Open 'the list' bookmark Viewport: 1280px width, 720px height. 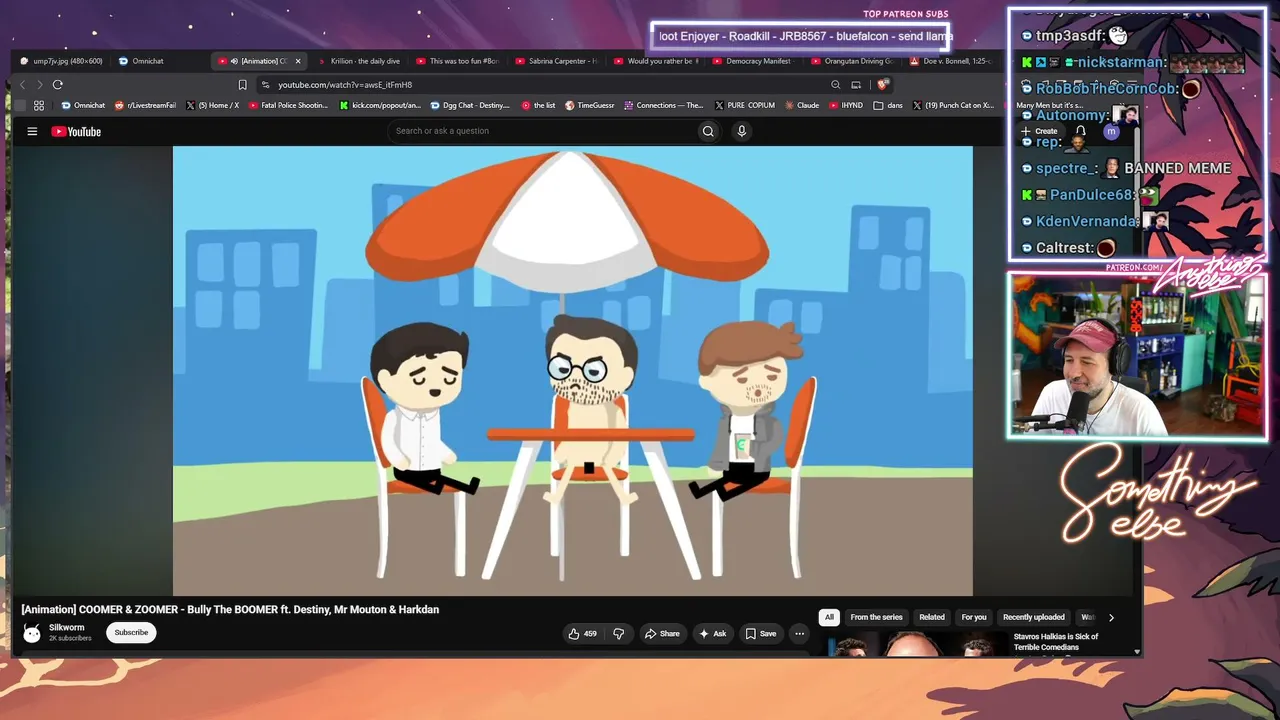538,105
